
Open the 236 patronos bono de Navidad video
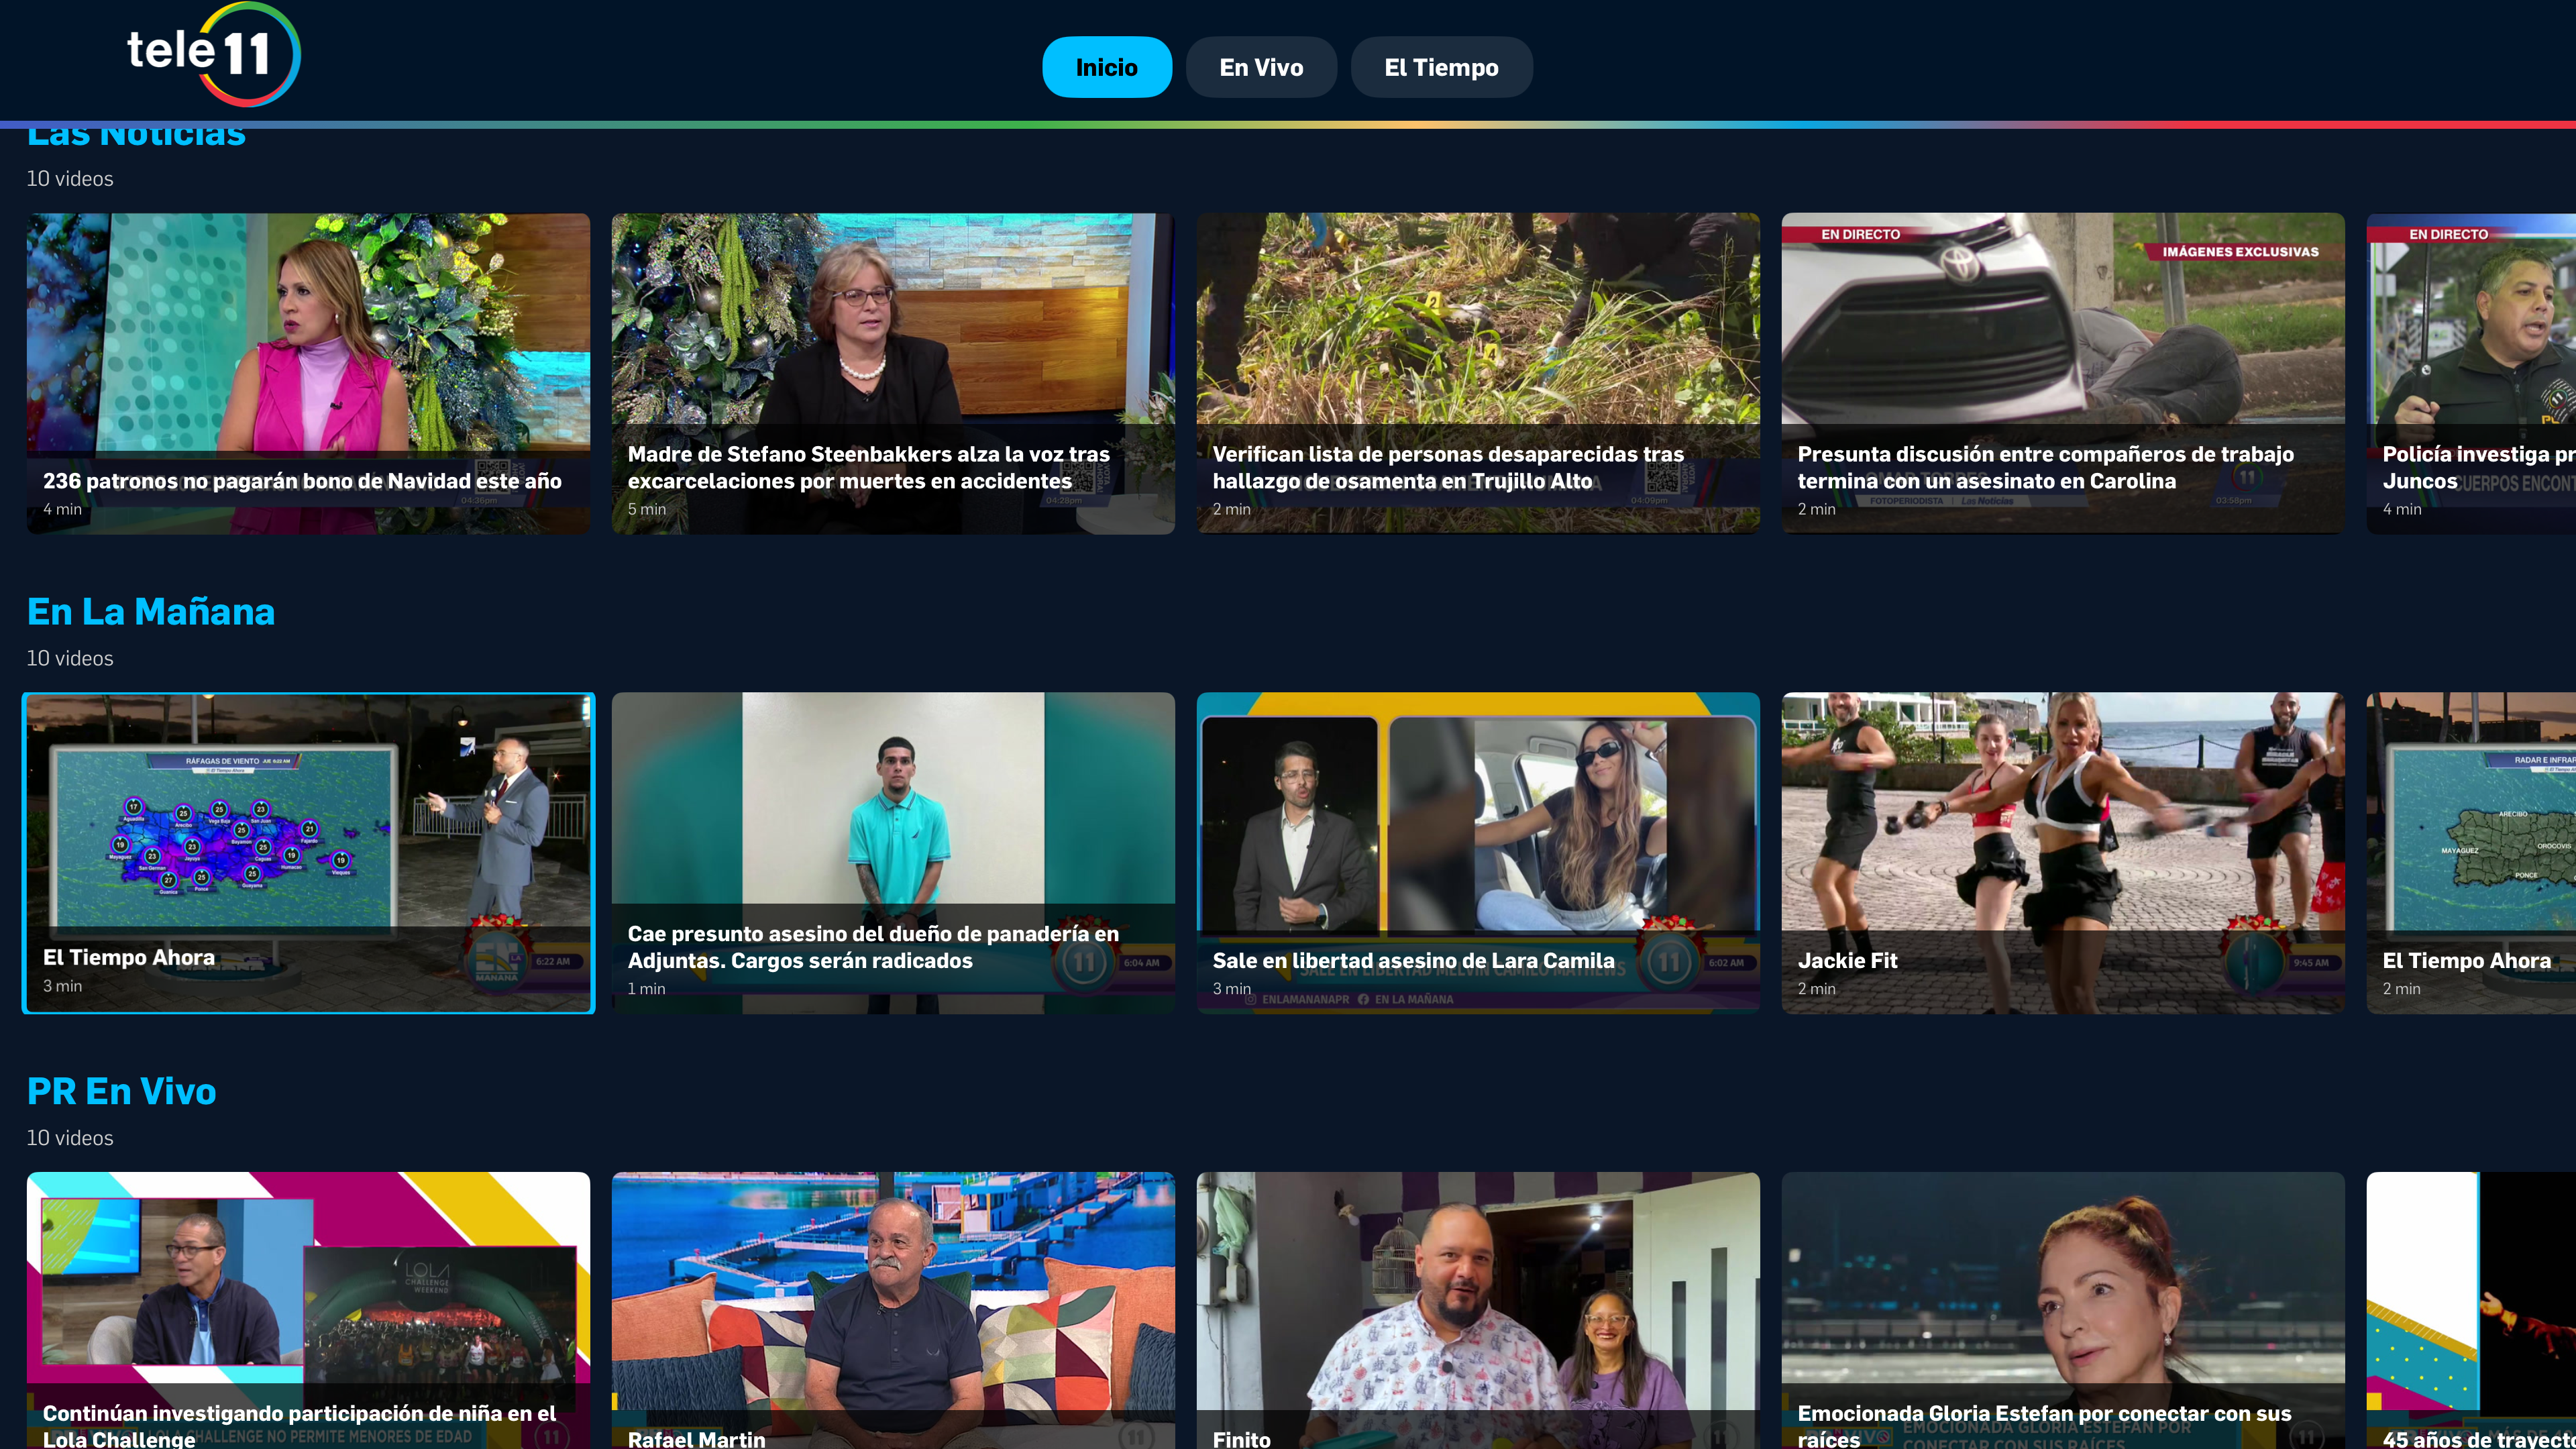(x=308, y=373)
